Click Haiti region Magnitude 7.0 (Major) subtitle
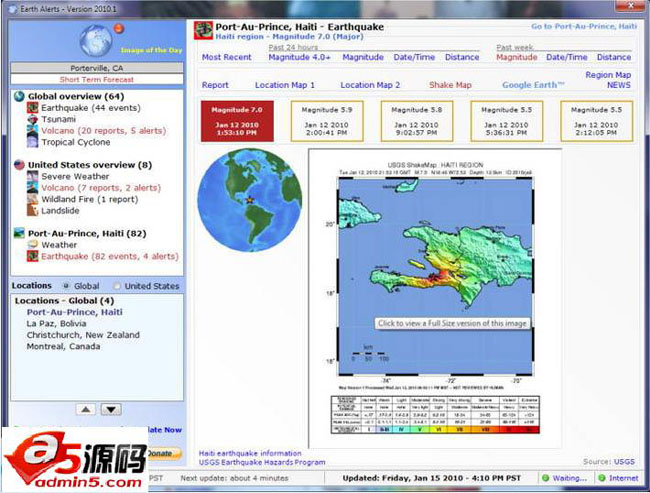This screenshot has width=650, height=493. (x=289, y=36)
